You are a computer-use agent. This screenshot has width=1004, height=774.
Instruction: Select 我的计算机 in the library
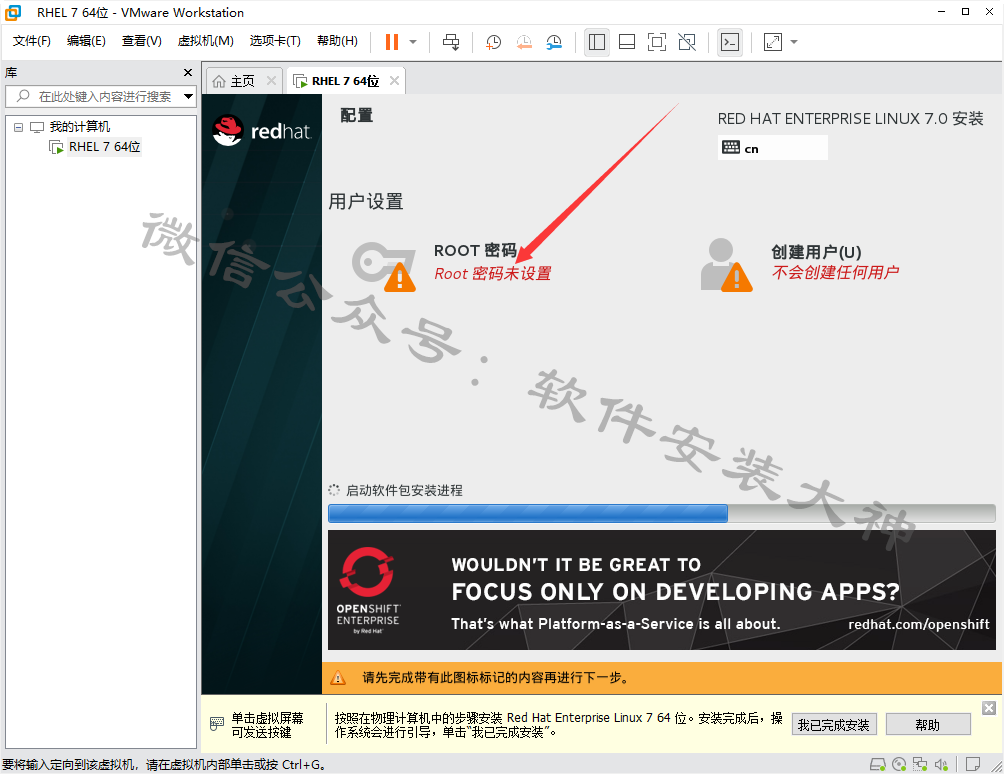click(x=79, y=127)
